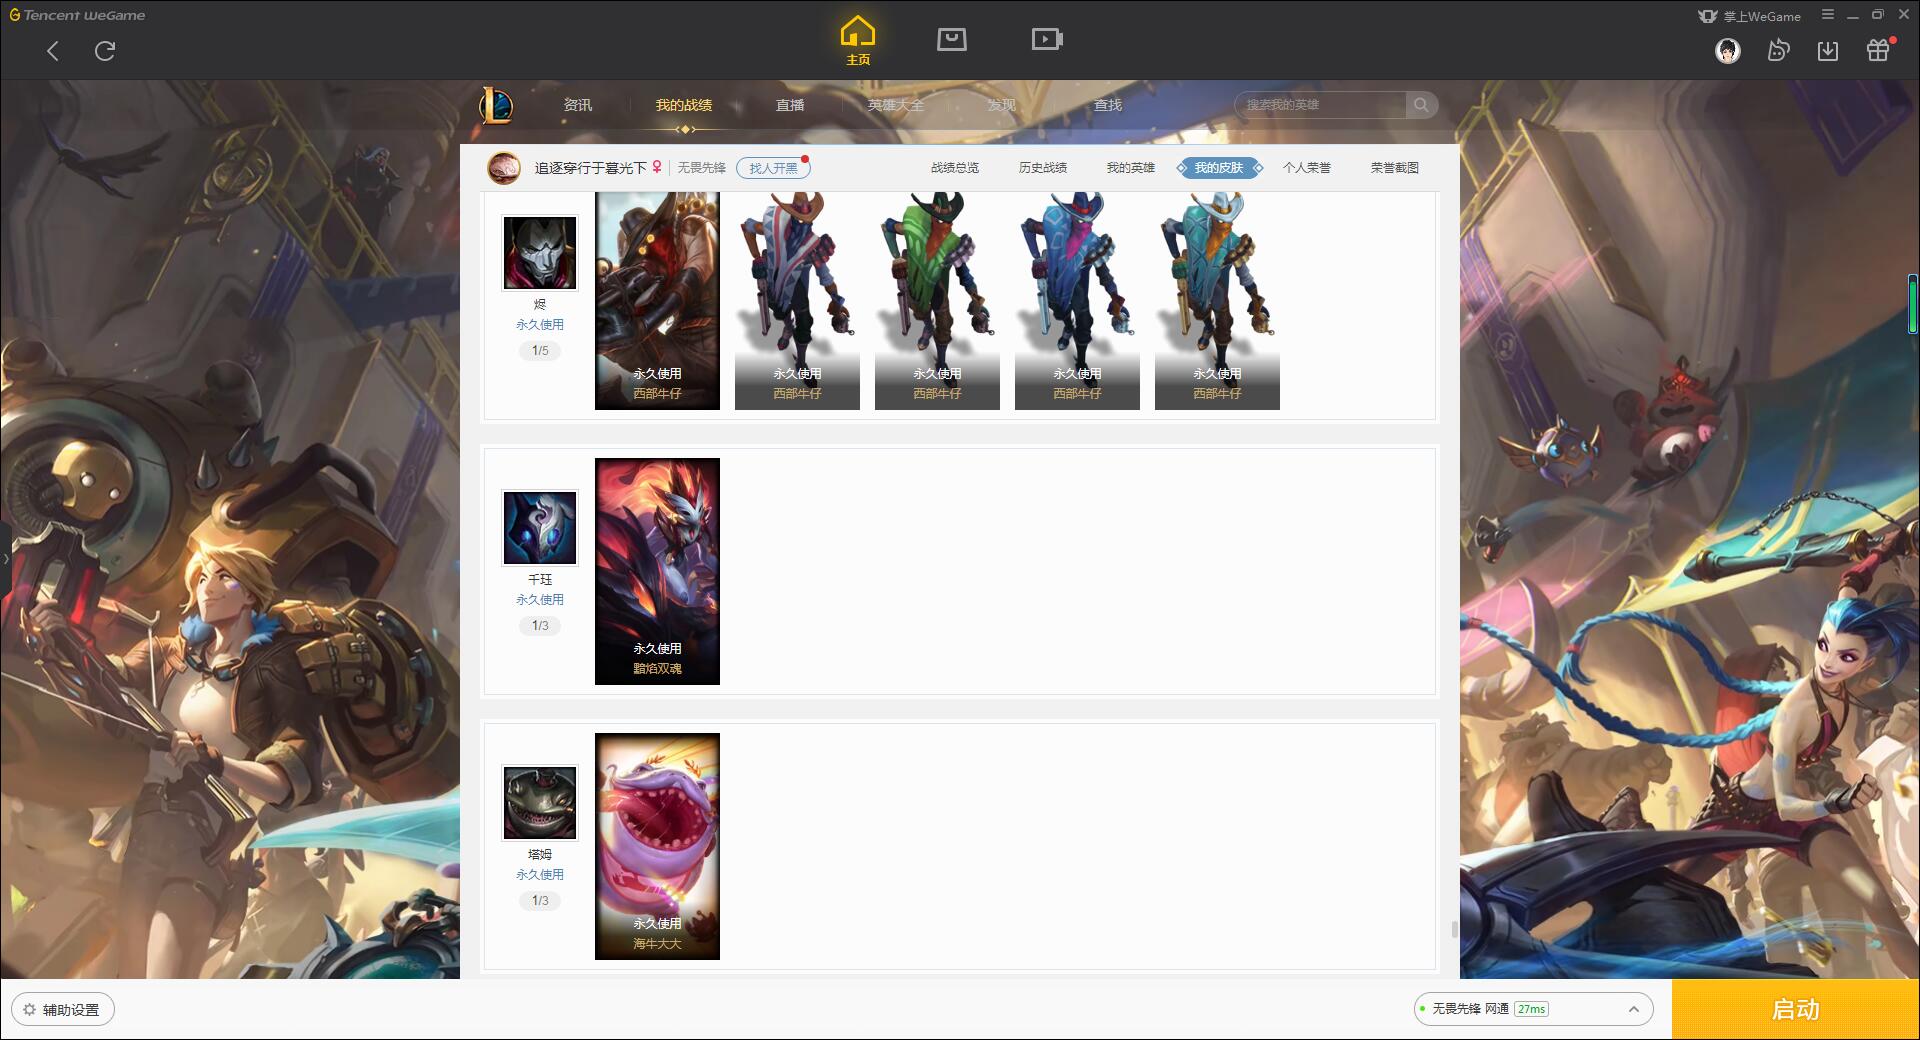
Task: Open the video live icon
Action: pos(1047,39)
